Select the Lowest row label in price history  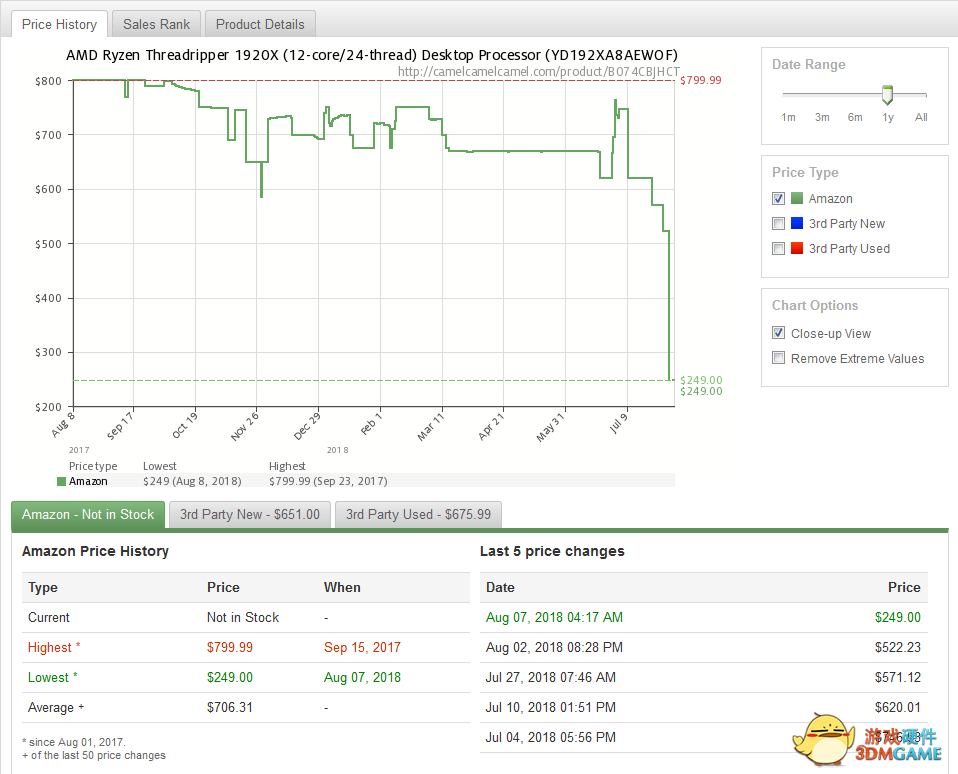point(53,677)
